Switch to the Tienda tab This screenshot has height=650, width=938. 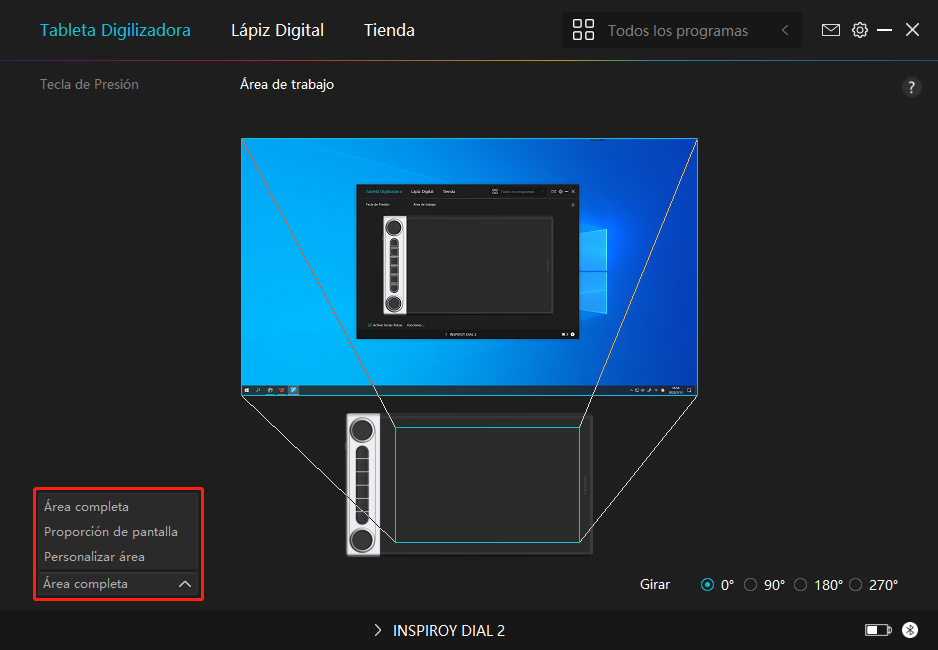pyautogui.click(x=389, y=30)
